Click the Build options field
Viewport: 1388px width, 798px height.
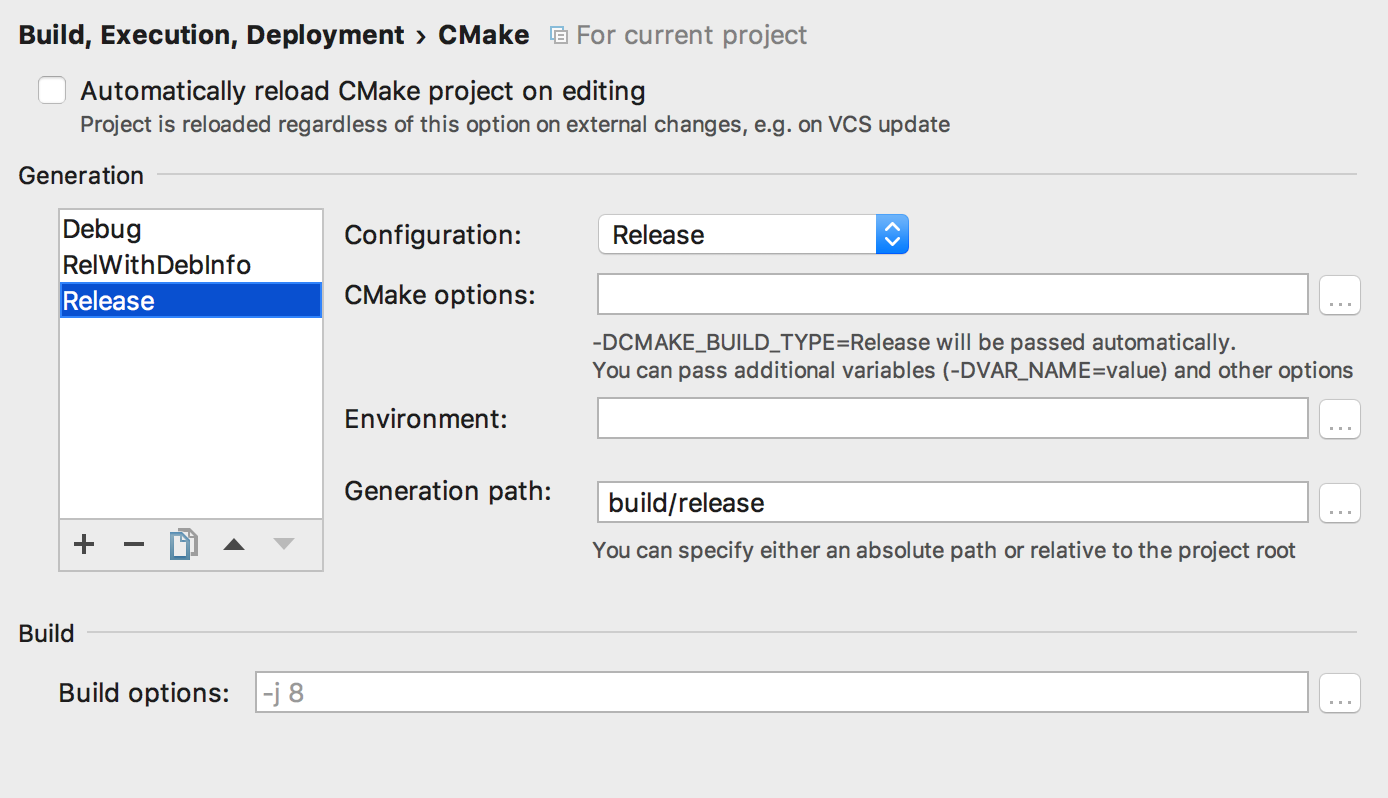pos(780,693)
